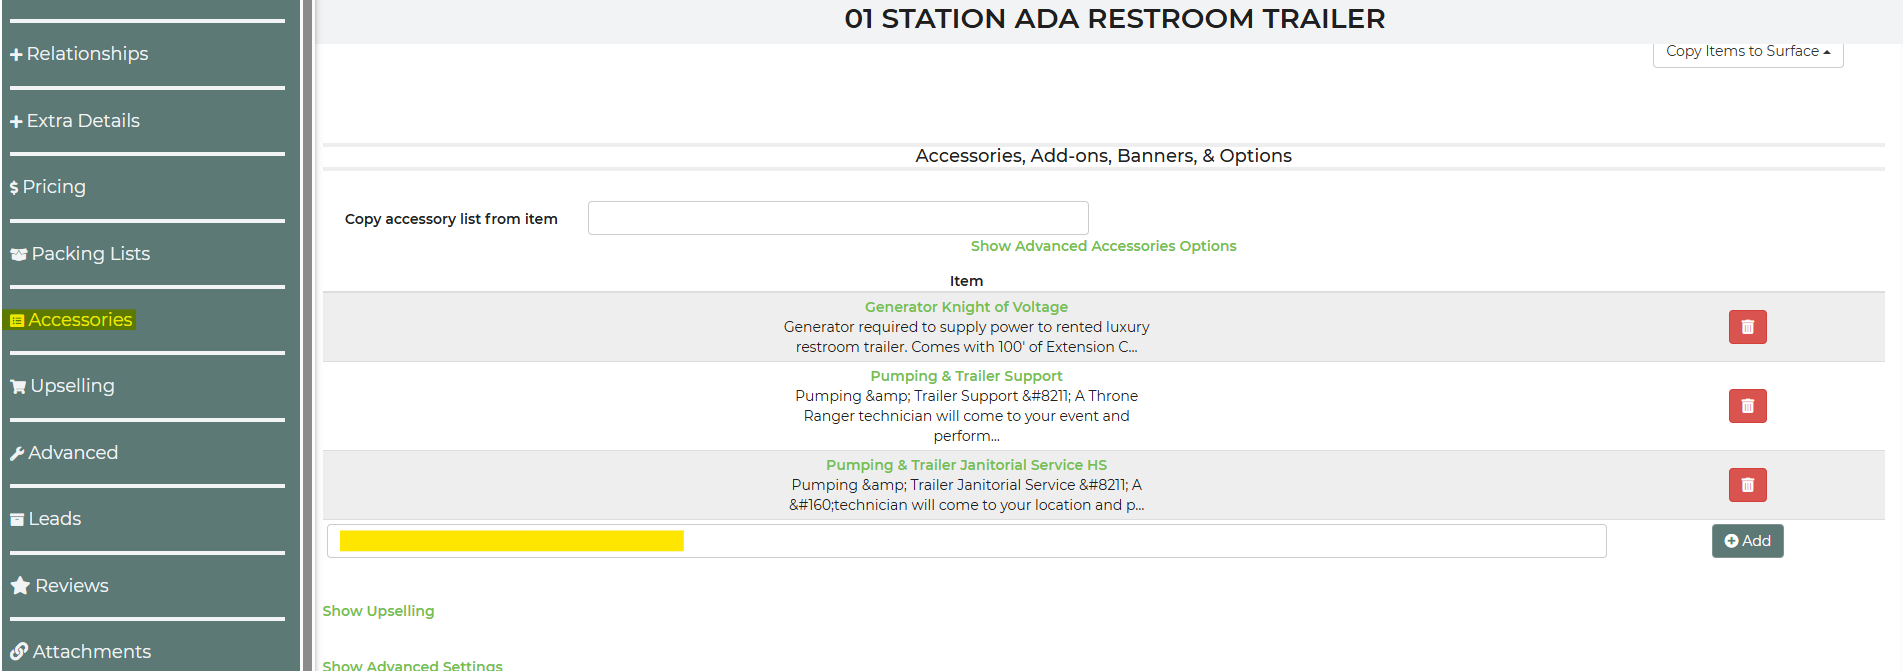
Task: Open the Leads section
Action: 46,519
